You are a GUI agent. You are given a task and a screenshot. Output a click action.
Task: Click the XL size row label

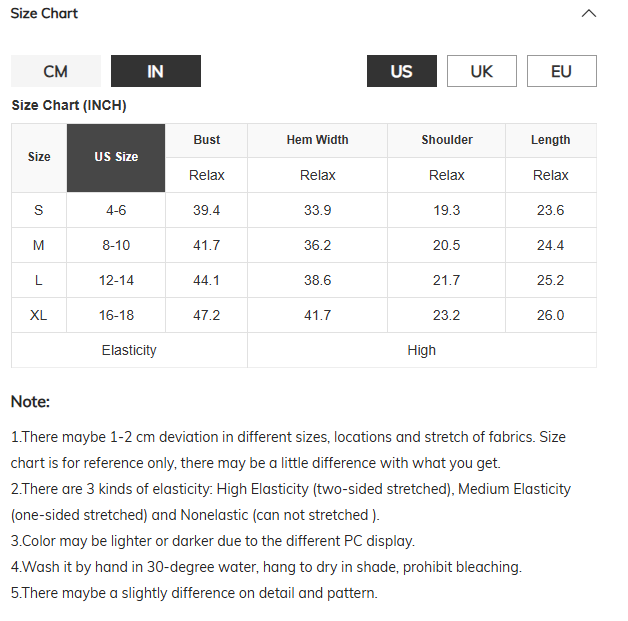coord(39,315)
